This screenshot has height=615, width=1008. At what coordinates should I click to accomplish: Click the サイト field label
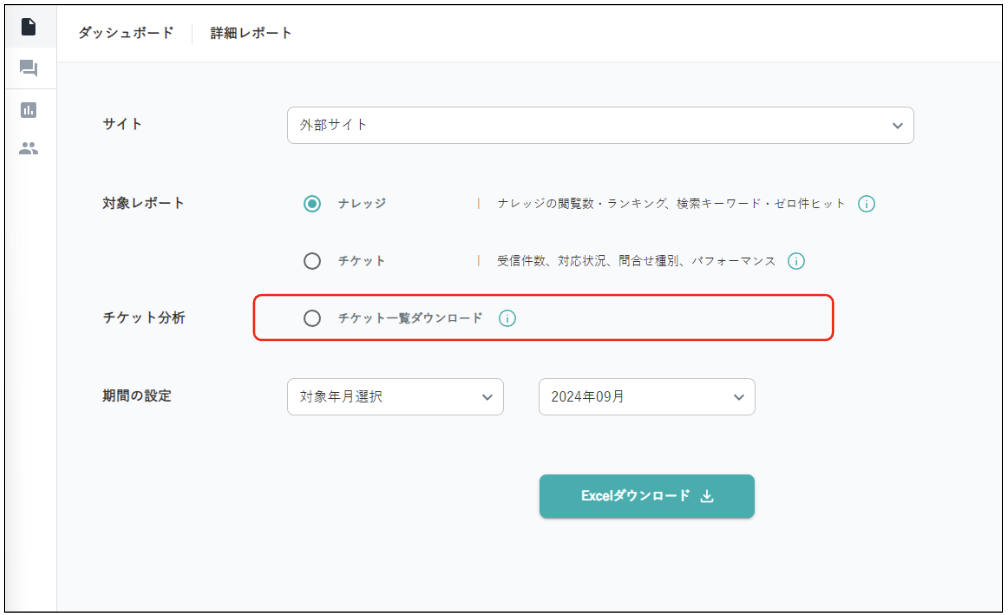(122, 124)
